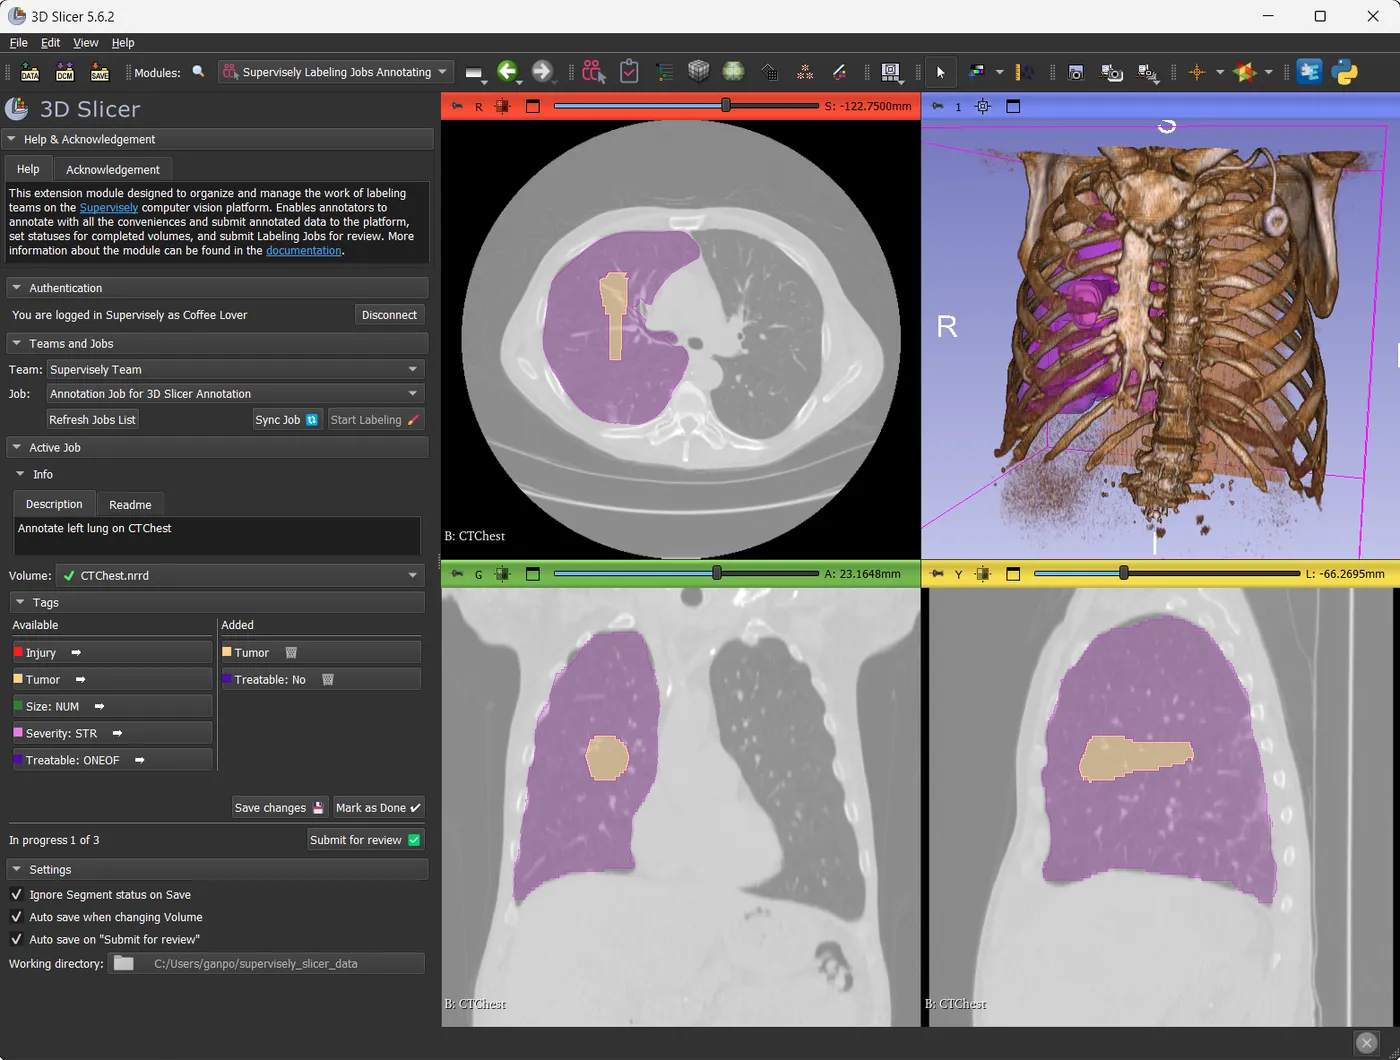The width and height of the screenshot is (1400, 1060).
Task: Open the View menu
Action: [85, 43]
